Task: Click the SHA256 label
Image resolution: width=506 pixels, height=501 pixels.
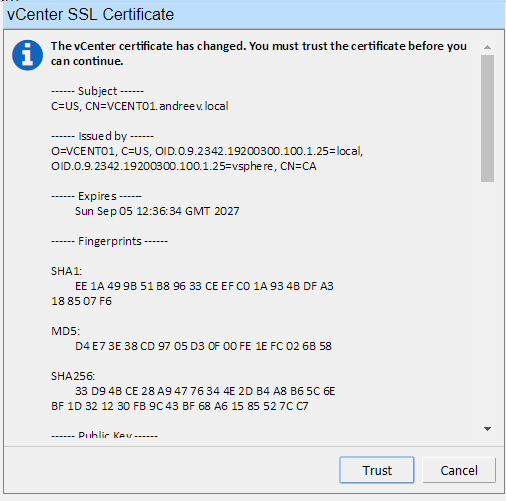Action: click(x=73, y=376)
